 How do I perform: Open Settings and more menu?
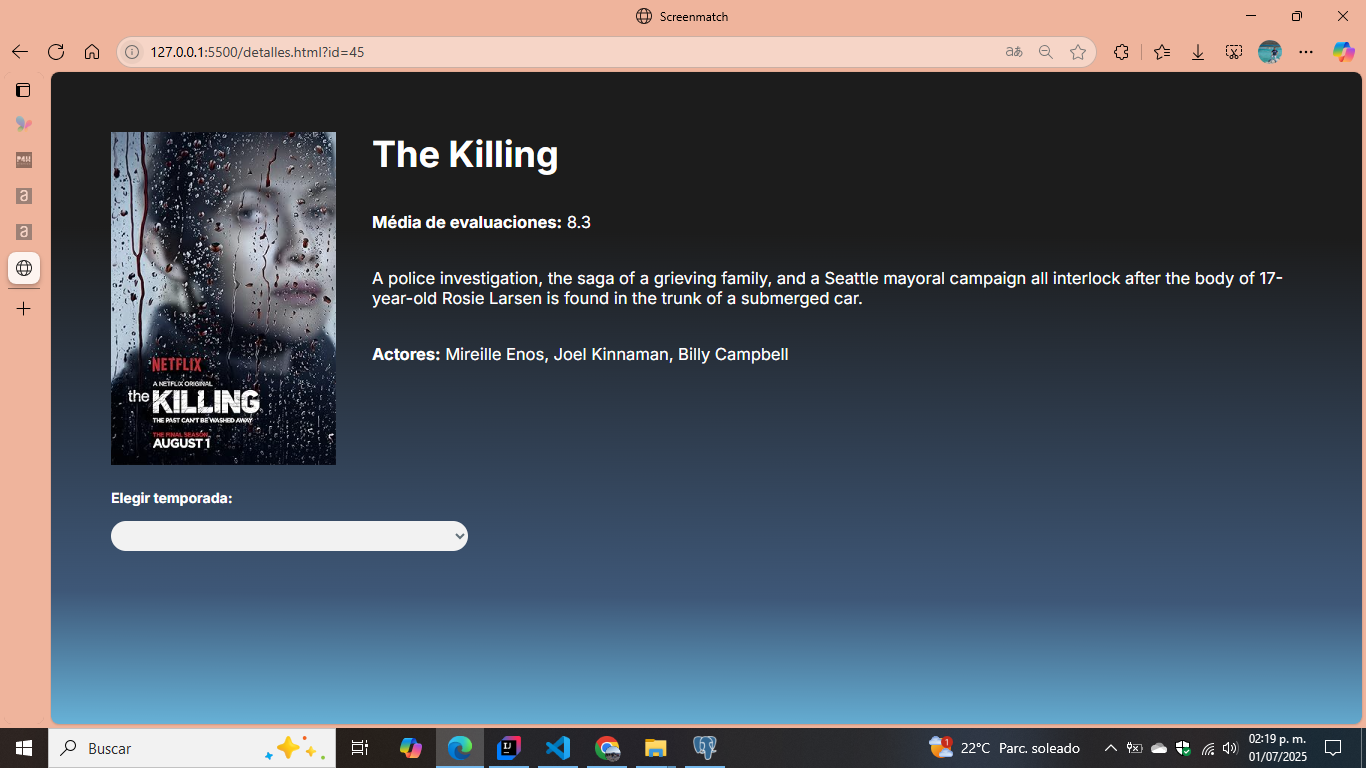[1306, 52]
